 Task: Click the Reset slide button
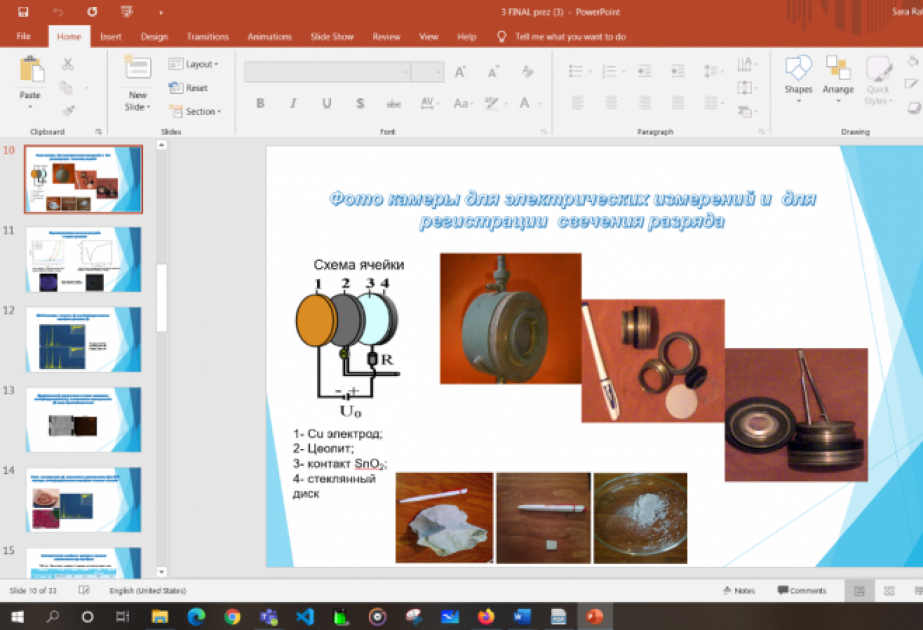(x=188, y=88)
